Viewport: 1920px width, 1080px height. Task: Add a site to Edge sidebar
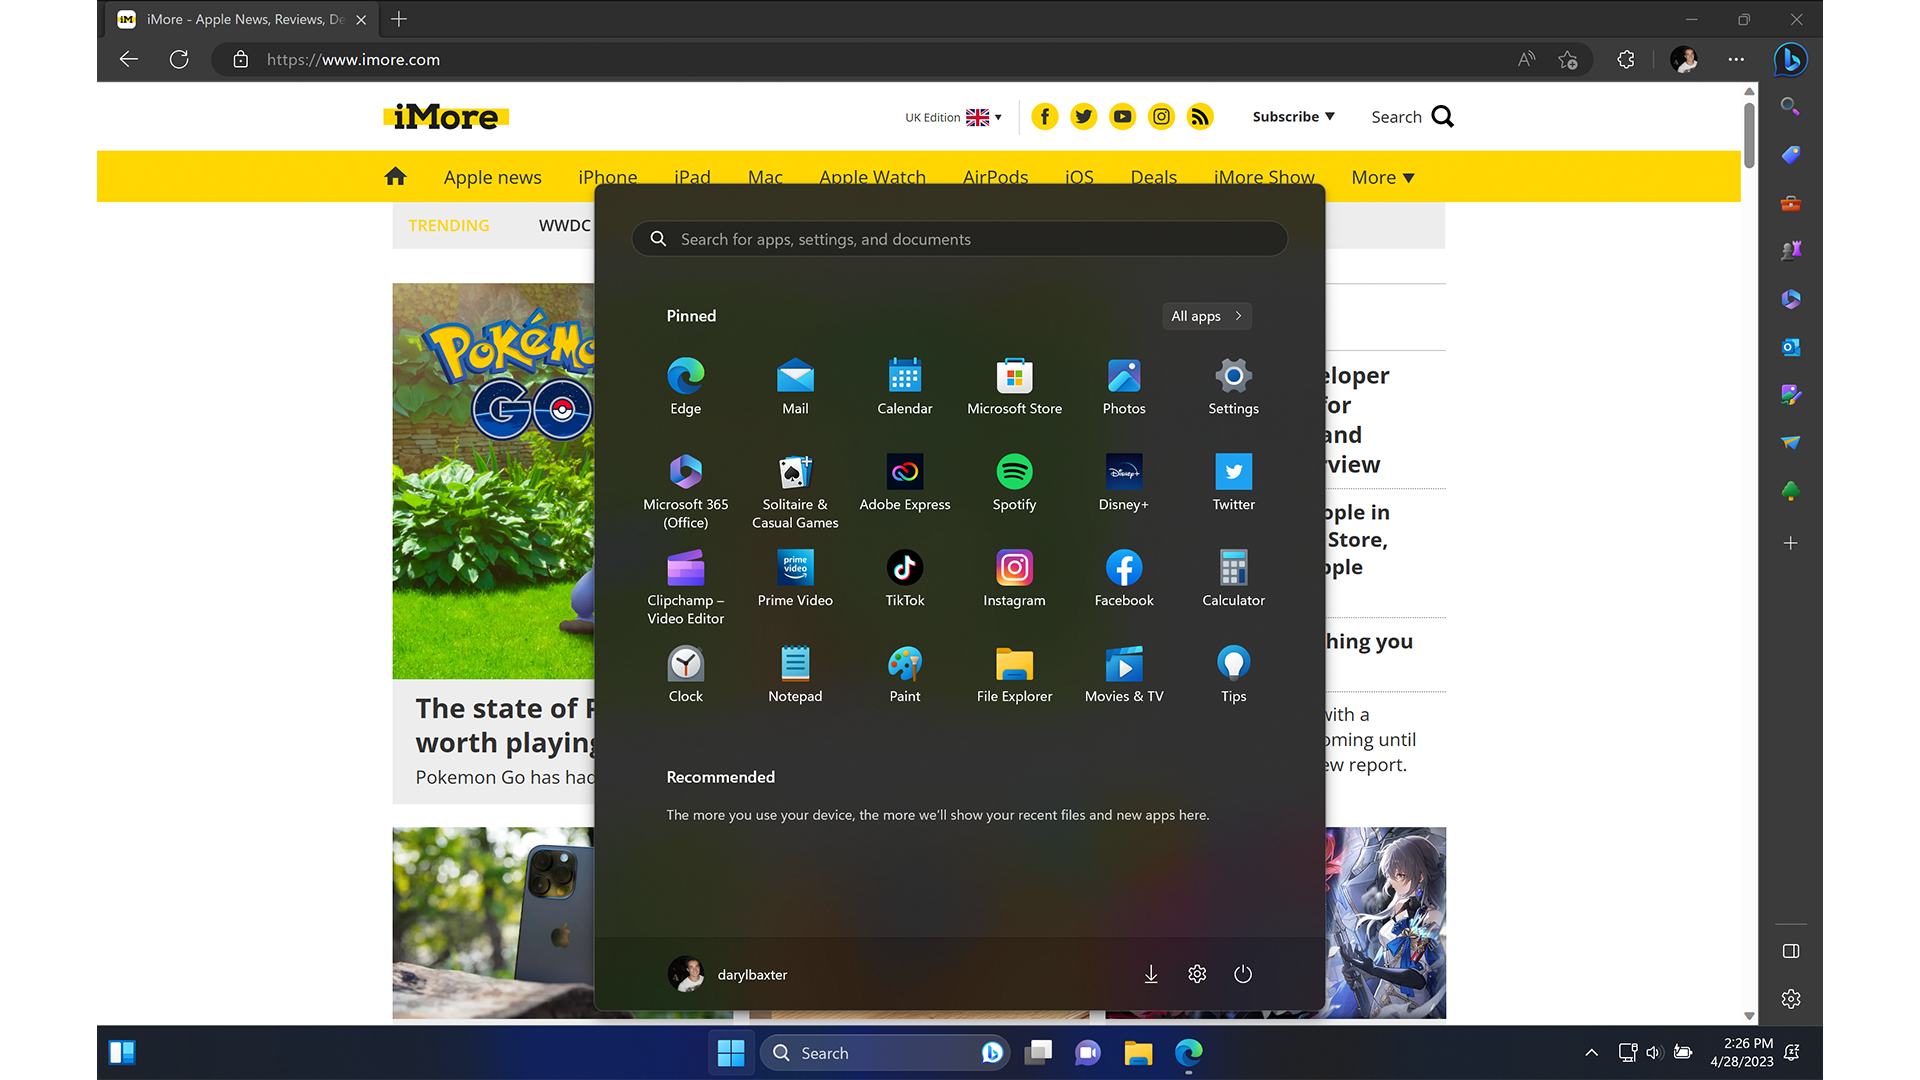click(x=1790, y=543)
